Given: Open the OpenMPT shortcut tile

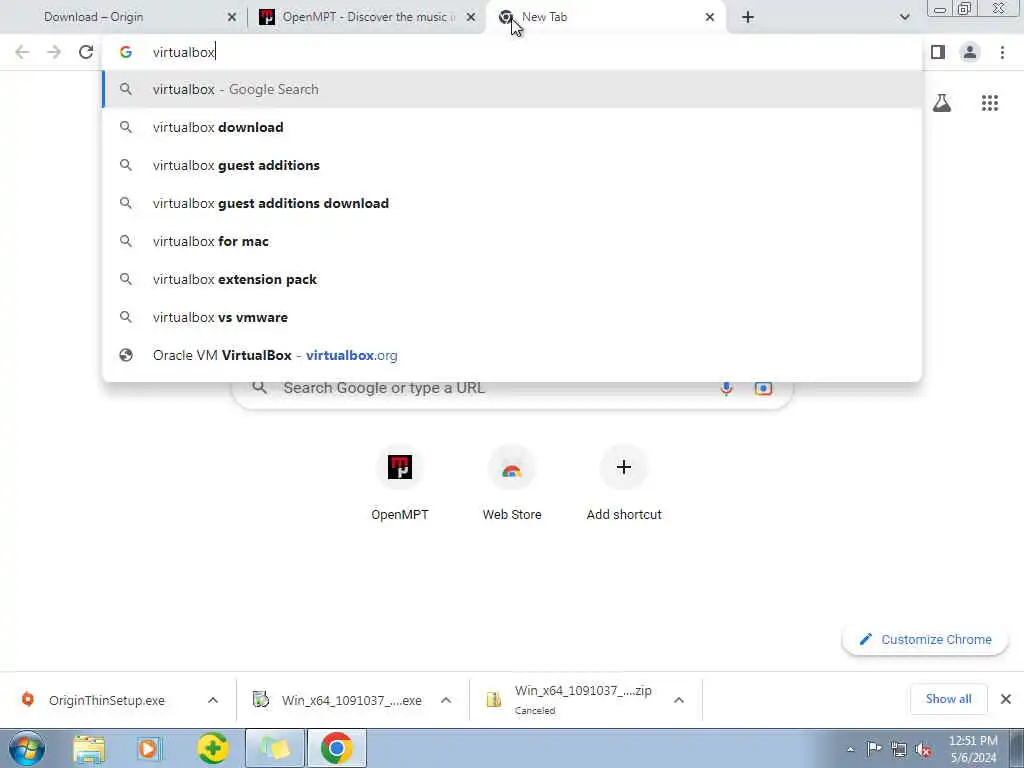Looking at the screenshot, I should pos(400,483).
